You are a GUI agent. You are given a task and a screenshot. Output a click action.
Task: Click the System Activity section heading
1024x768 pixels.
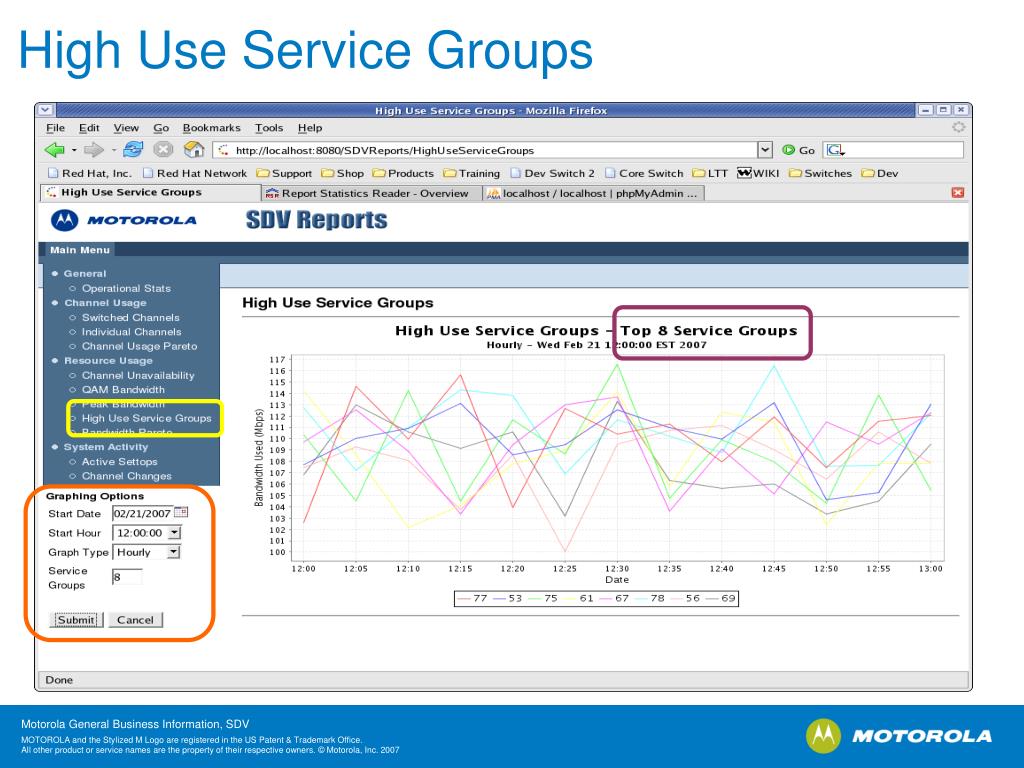[106, 447]
